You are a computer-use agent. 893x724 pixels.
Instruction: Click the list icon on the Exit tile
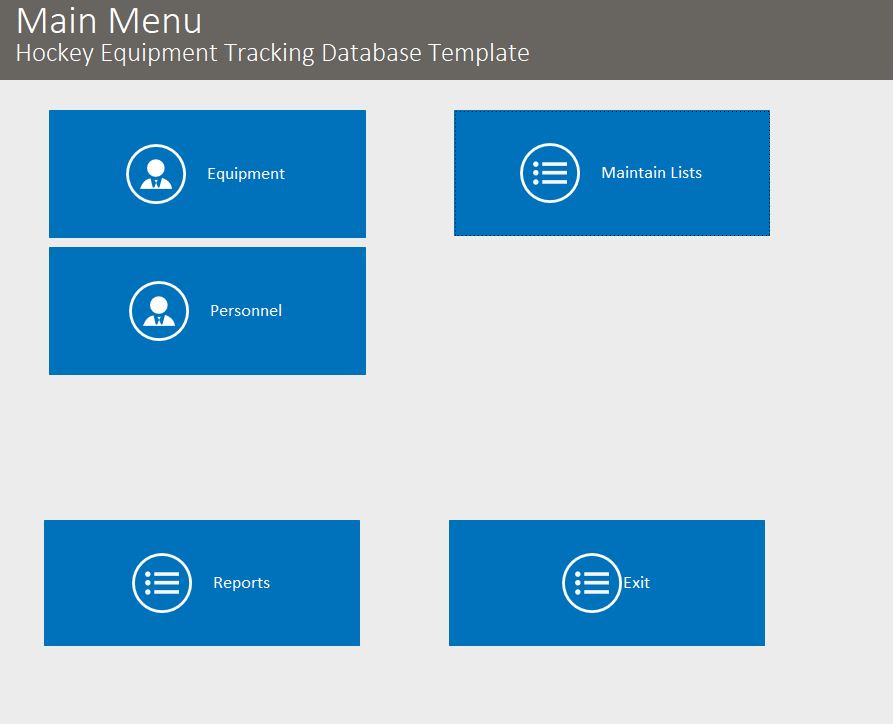tap(592, 583)
